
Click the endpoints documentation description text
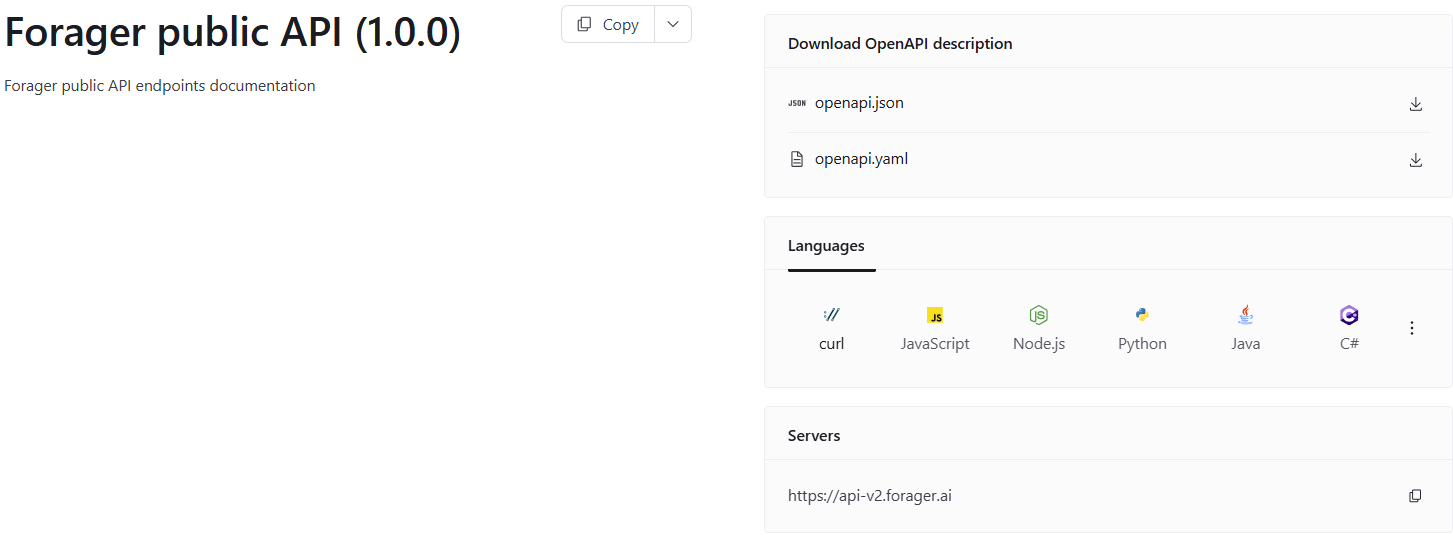pos(160,86)
